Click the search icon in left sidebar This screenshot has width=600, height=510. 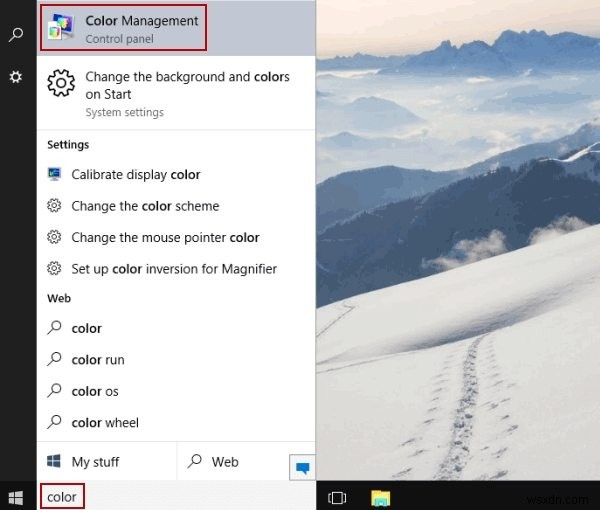click(x=16, y=34)
